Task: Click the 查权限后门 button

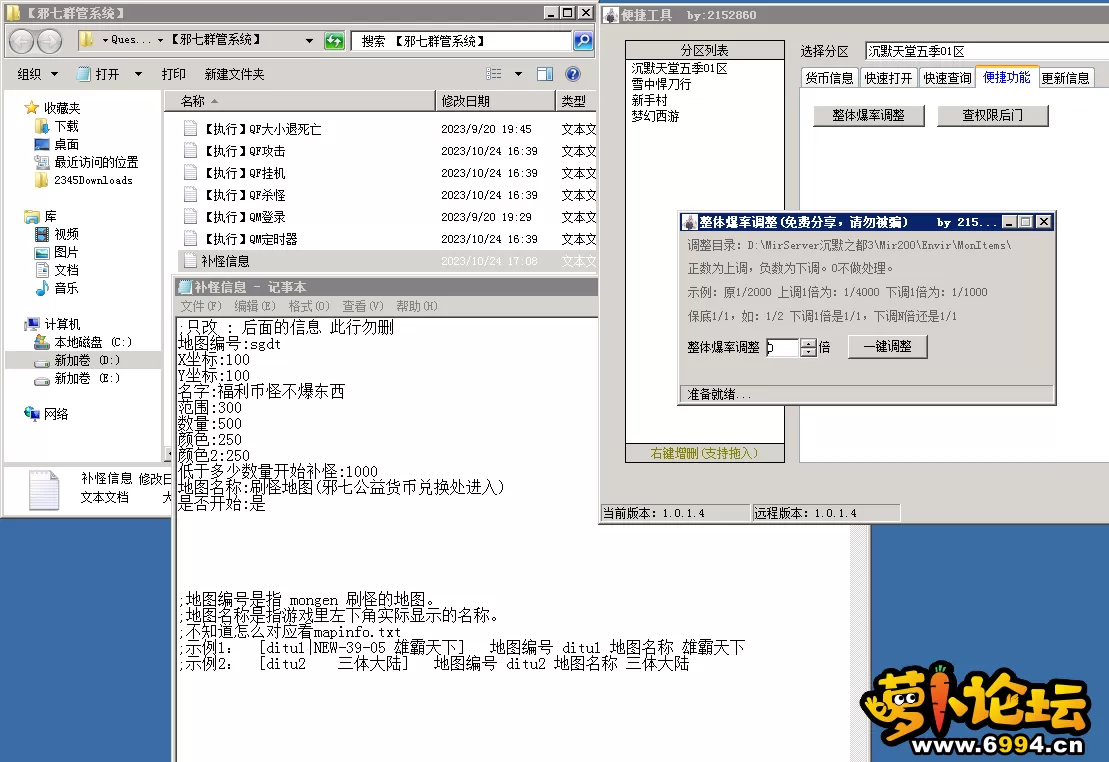Action: (992, 115)
